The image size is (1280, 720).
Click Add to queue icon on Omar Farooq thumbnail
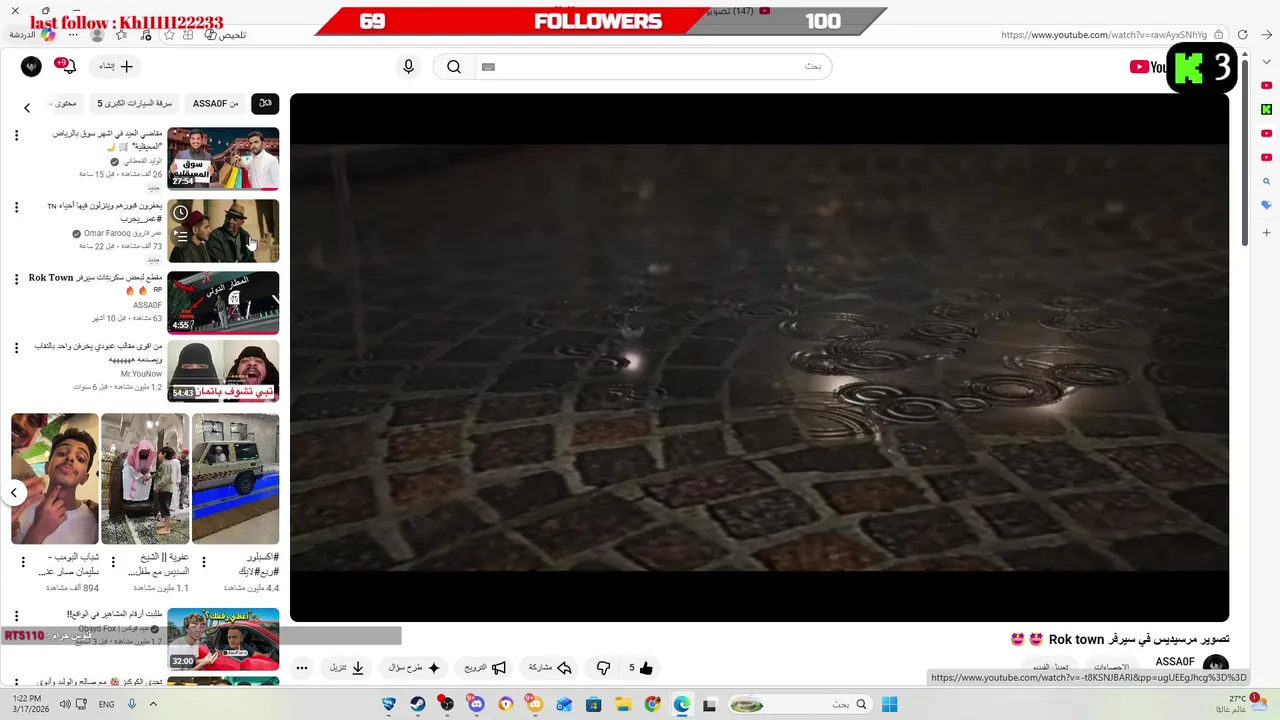(x=180, y=236)
